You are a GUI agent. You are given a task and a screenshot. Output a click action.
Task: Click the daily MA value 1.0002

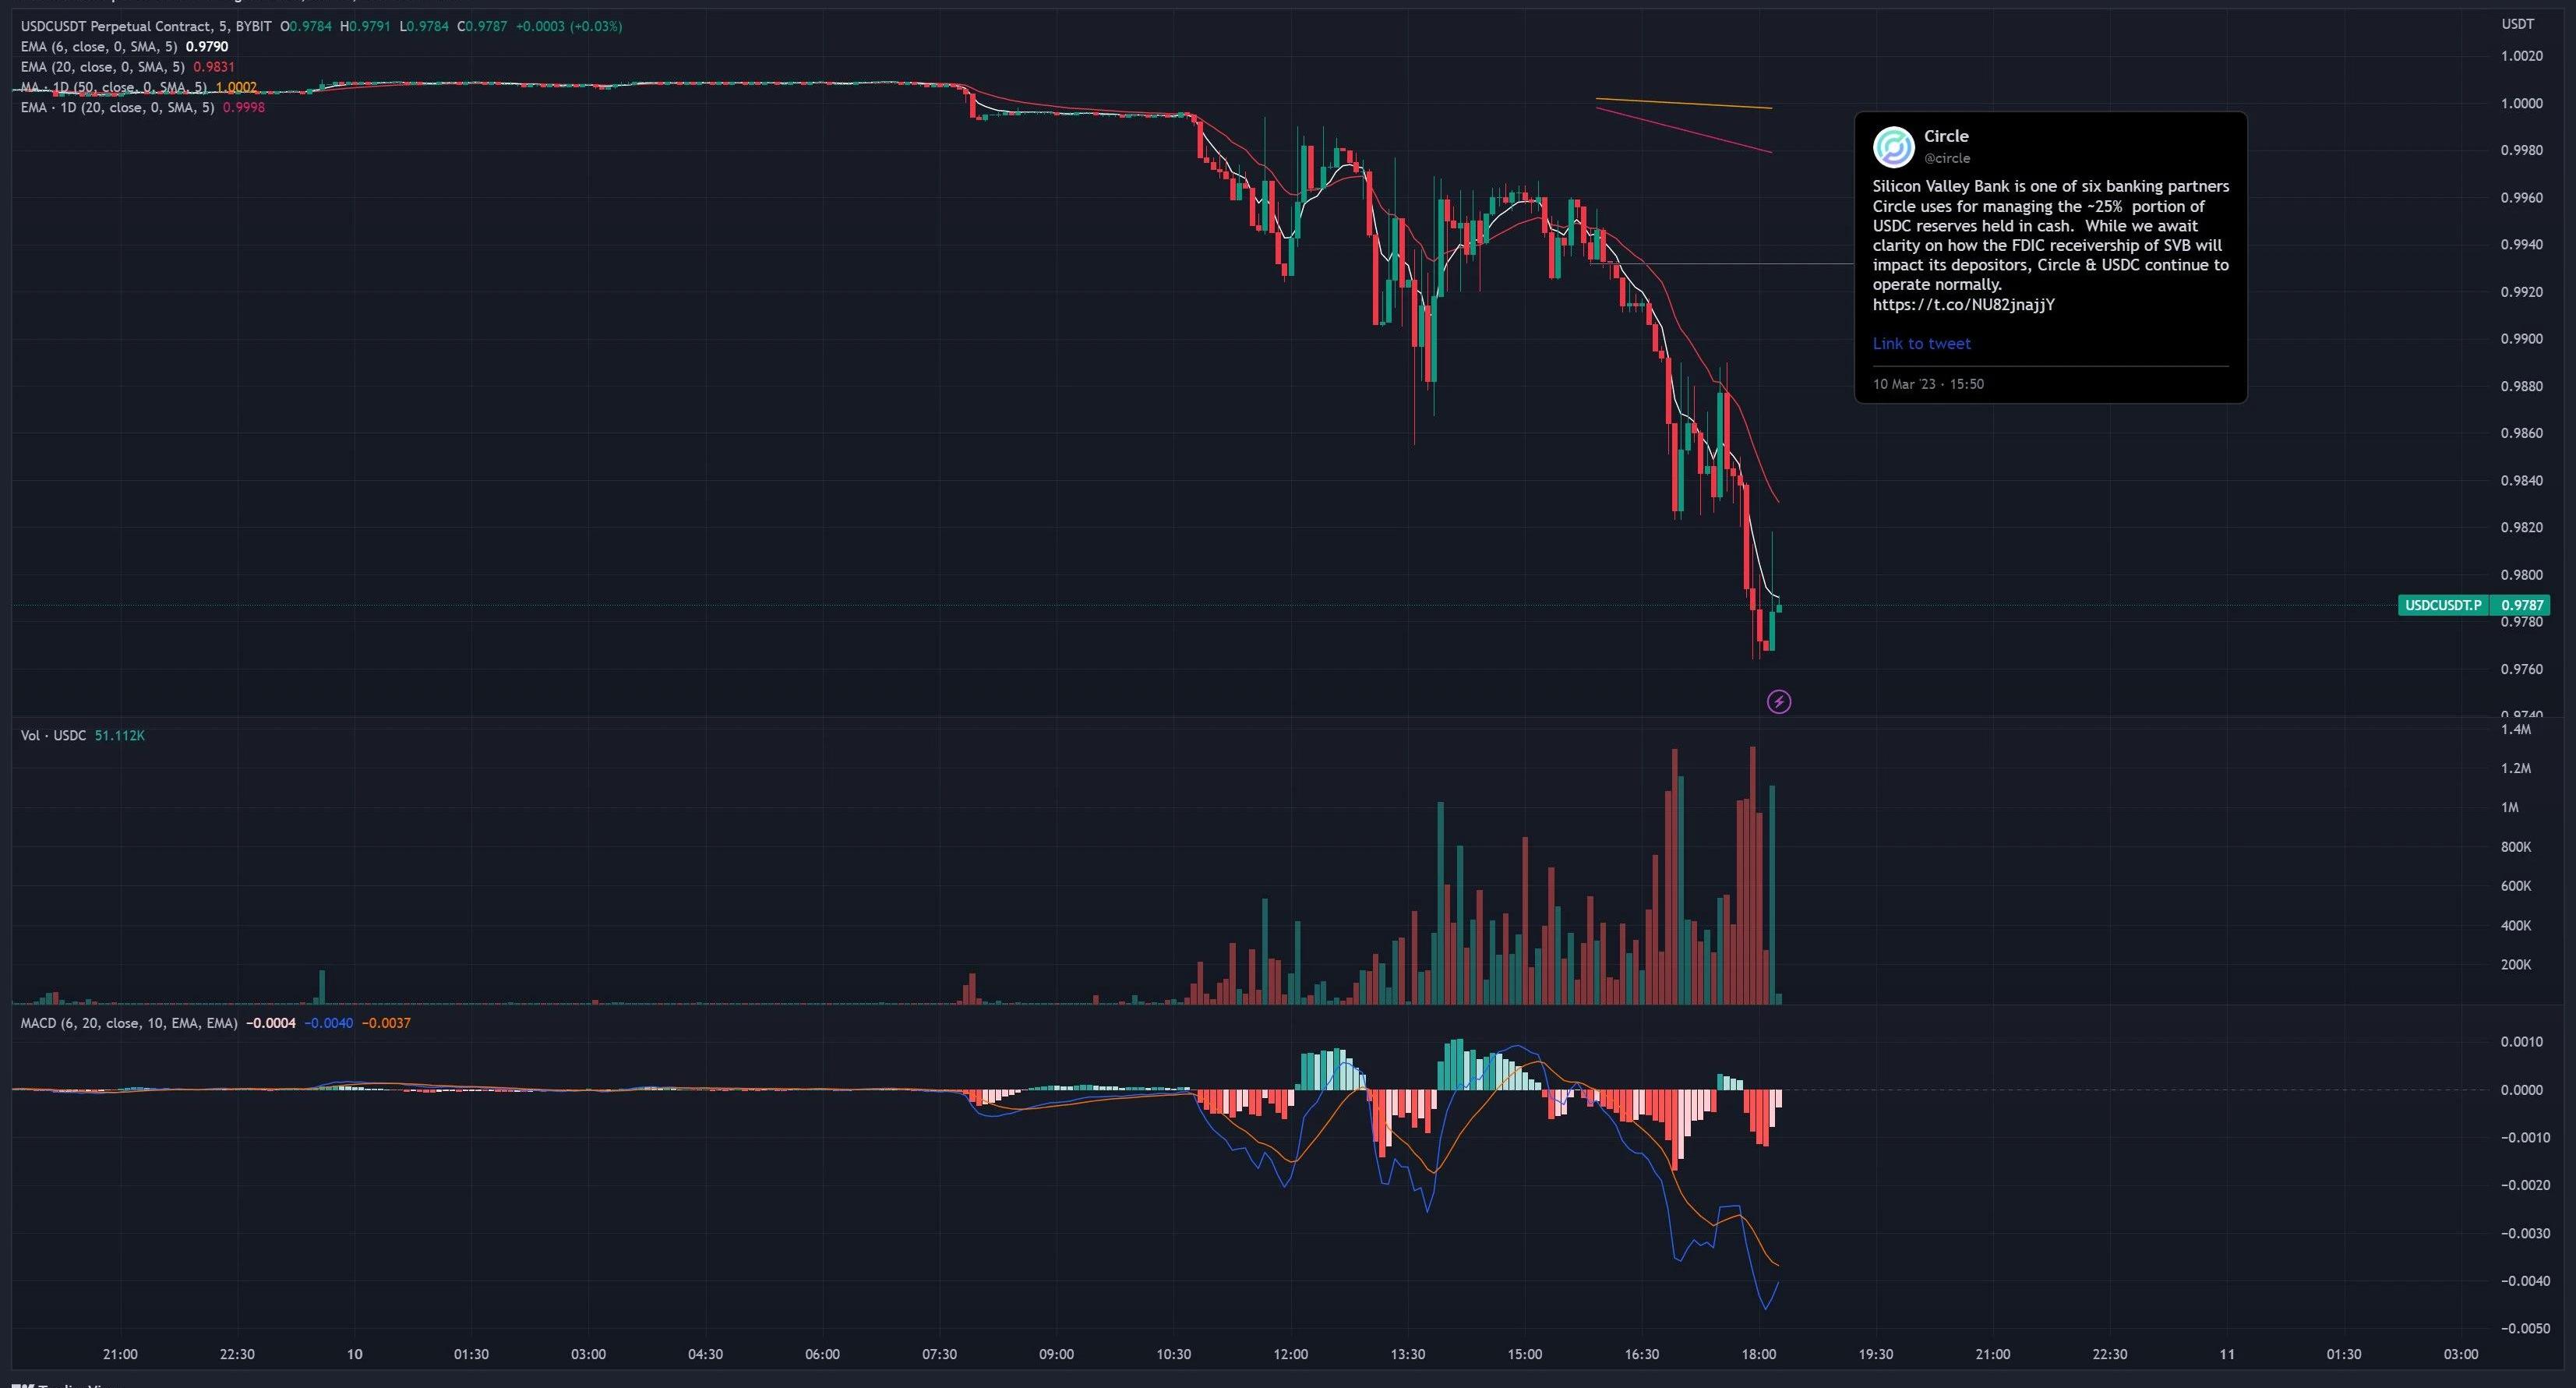[236, 87]
